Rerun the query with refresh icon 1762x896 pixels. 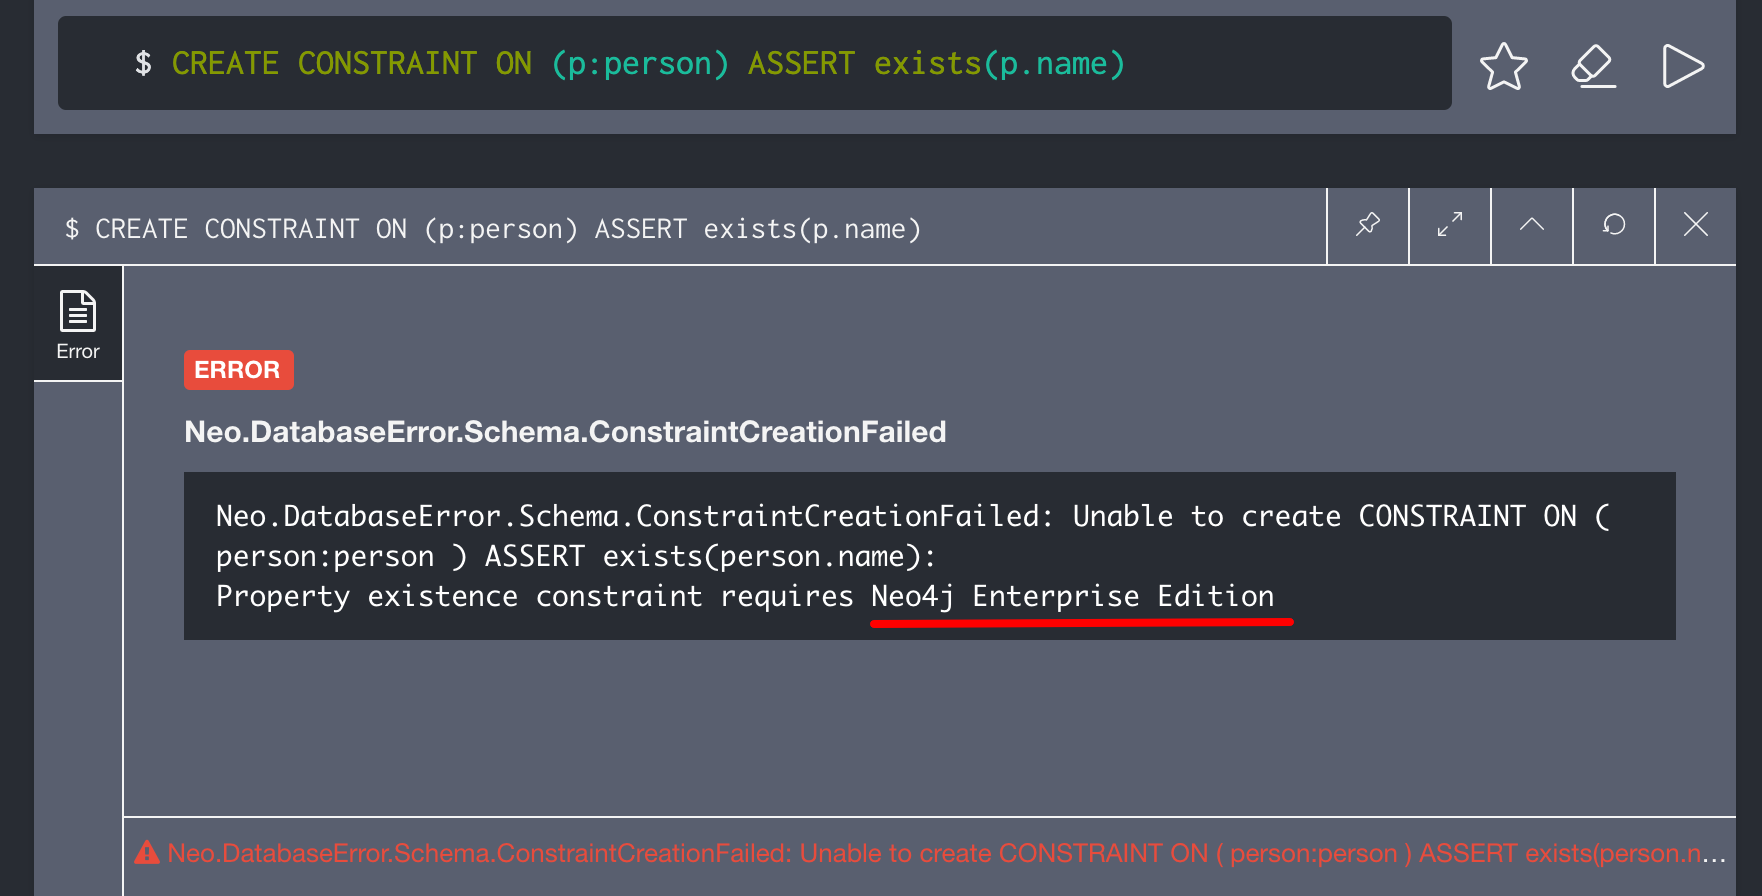point(1613,225)
